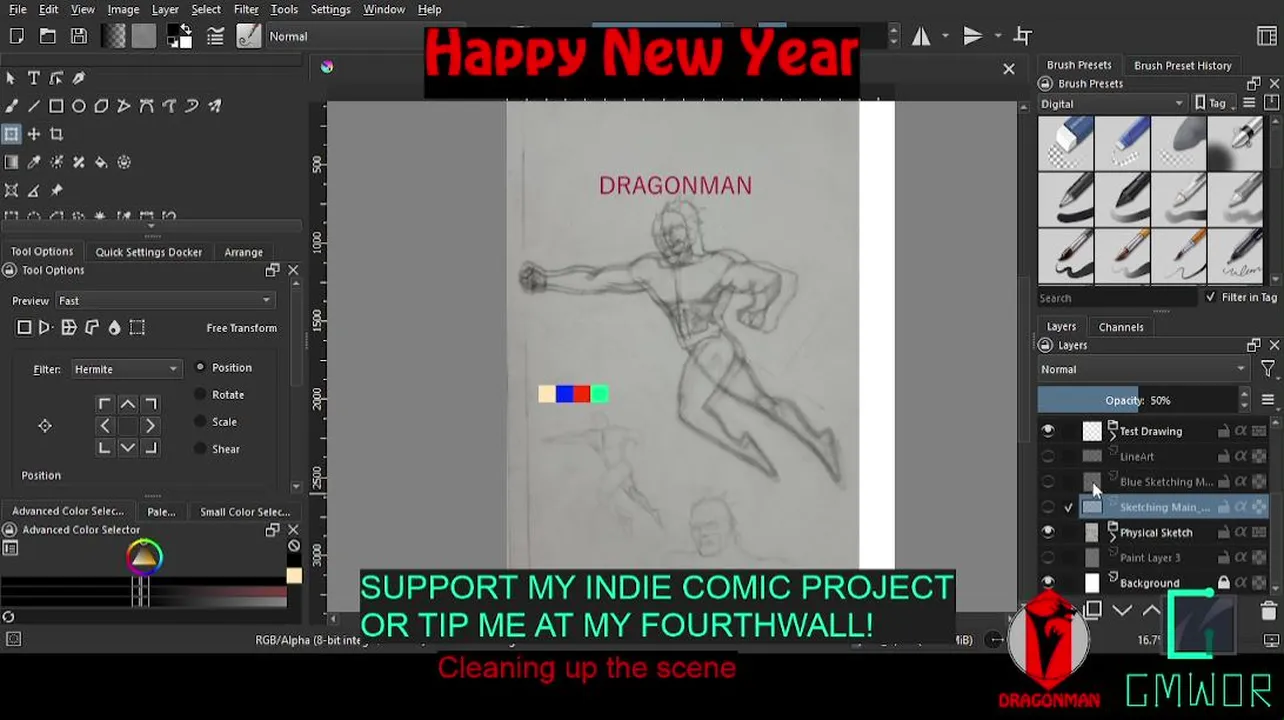Toggle horizontal mirror in top toolbar
Screen dimensions: 1284x720
pyautogui.click(x=920, y=37)
